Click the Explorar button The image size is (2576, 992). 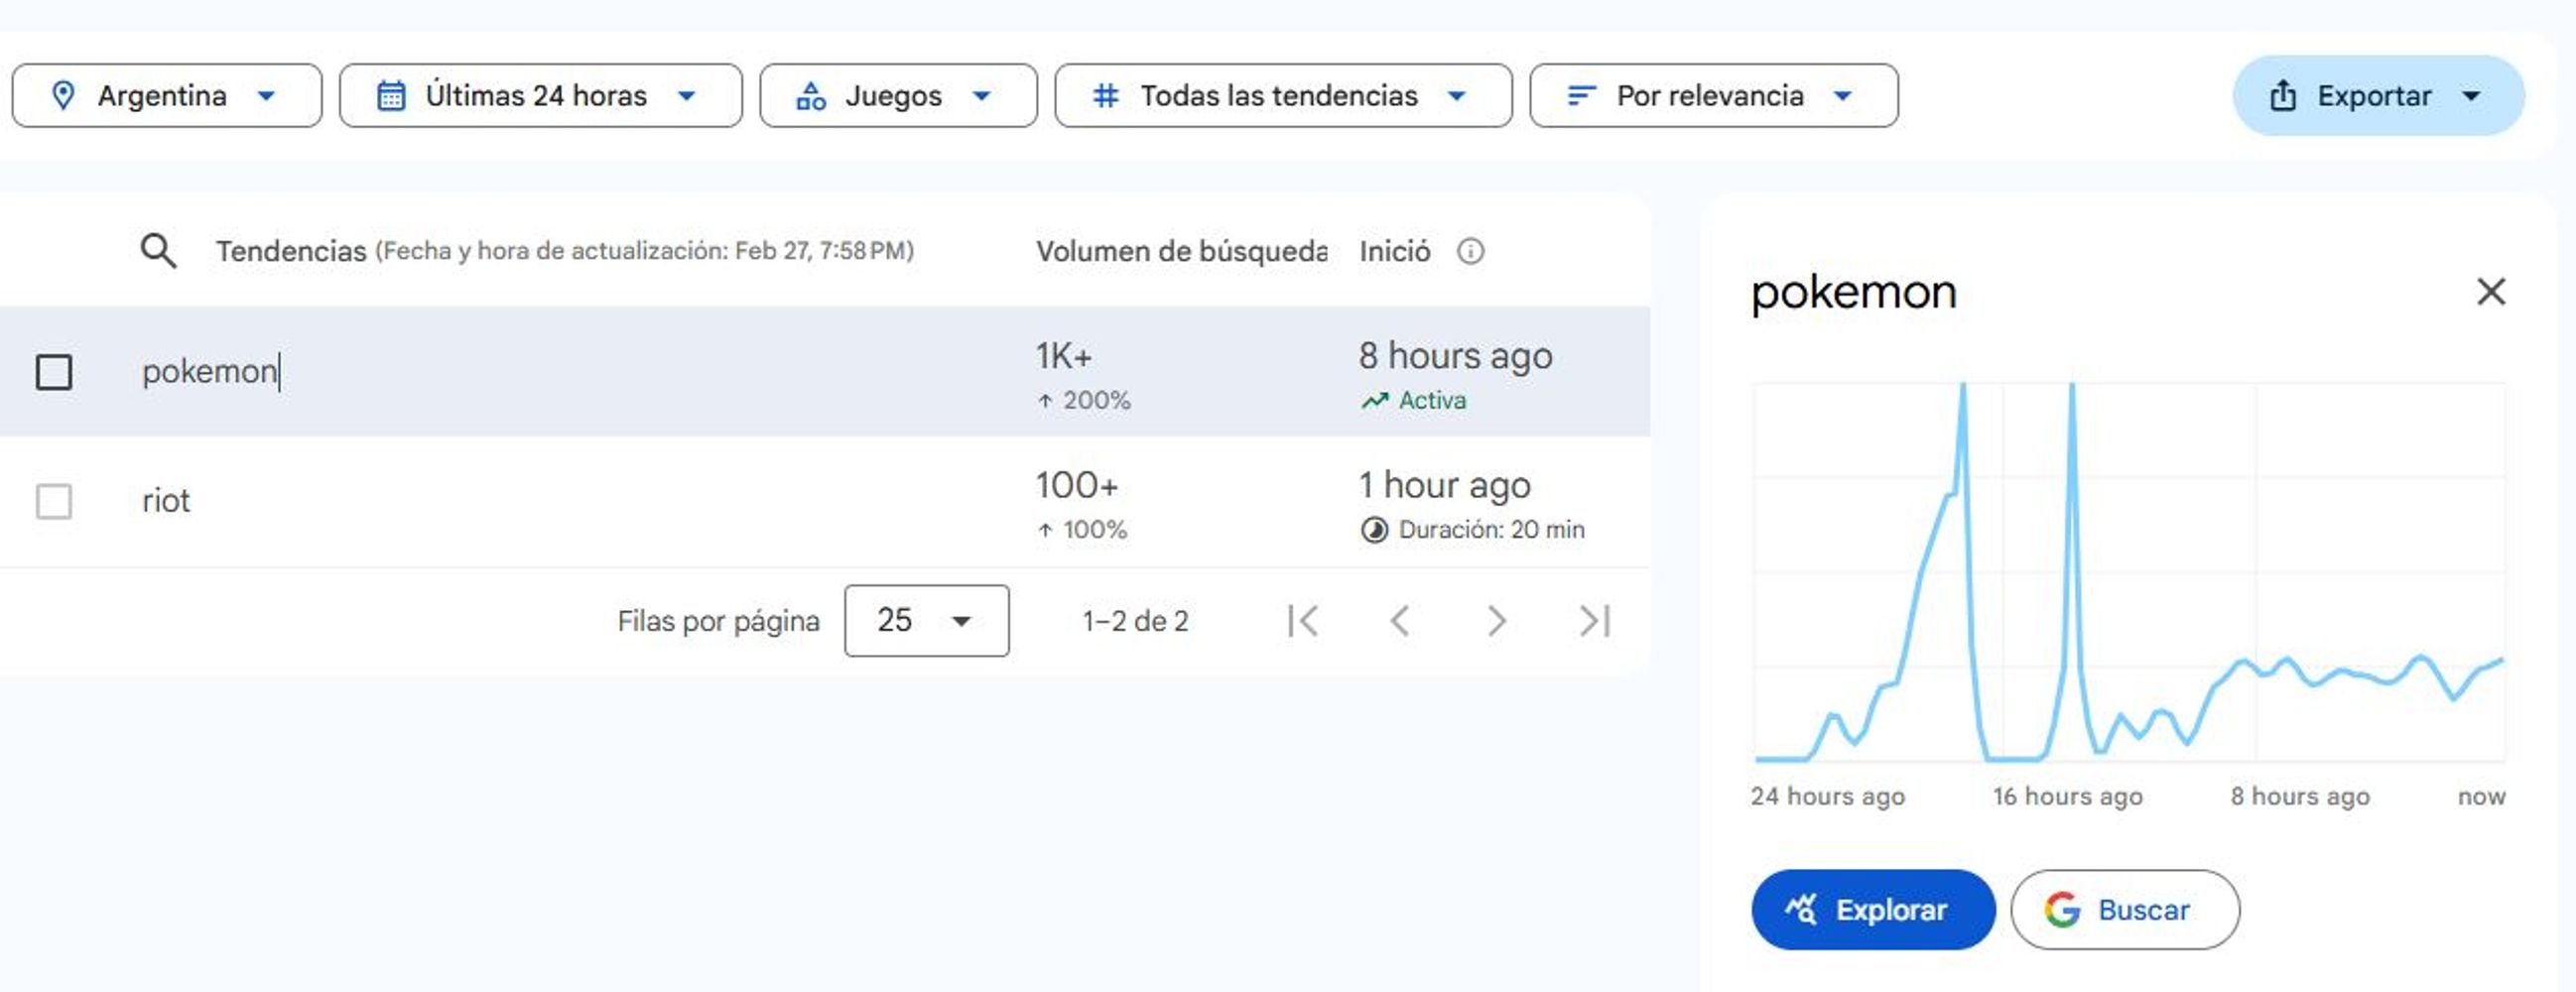point(1873,910)
